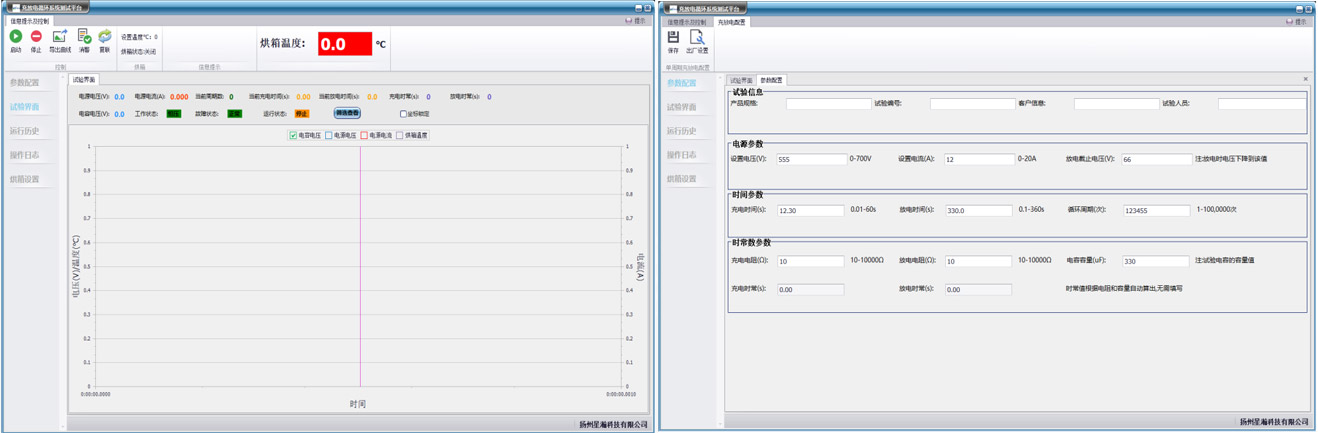Viewport: 1318px width, 433px height.
Task: Click the 导出曲线 export curve icon
Action: [x=60, y=37]
